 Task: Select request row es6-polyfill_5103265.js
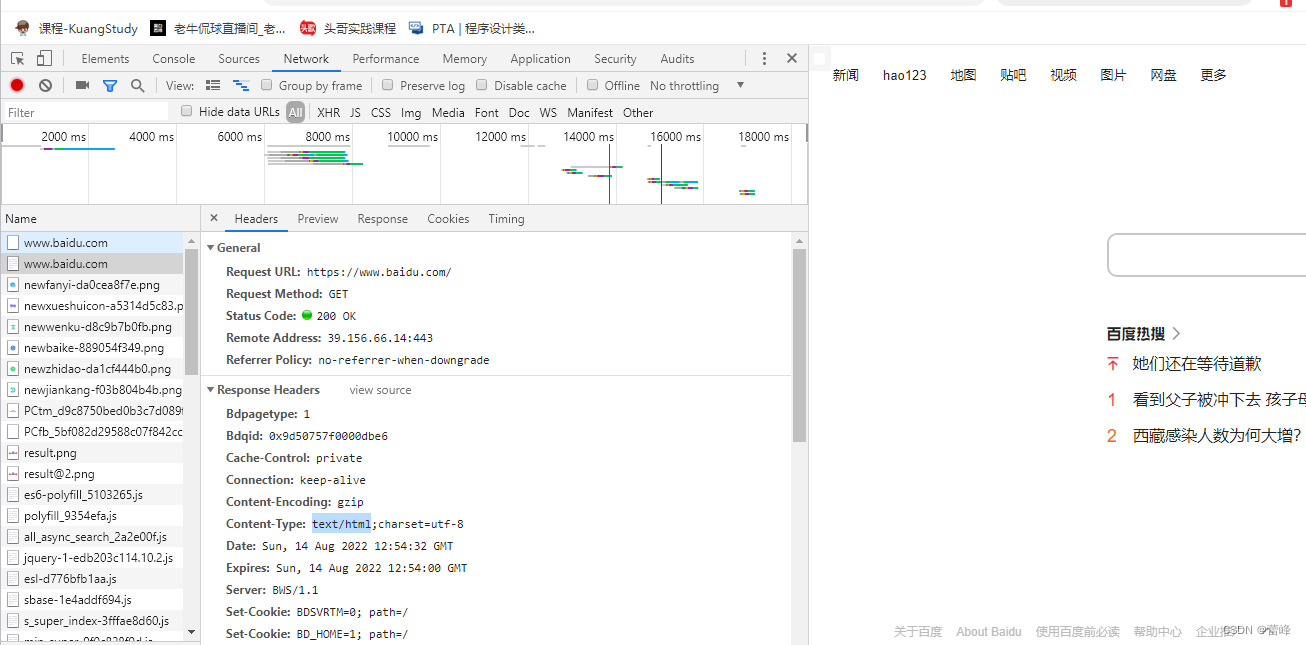(92, 495)
